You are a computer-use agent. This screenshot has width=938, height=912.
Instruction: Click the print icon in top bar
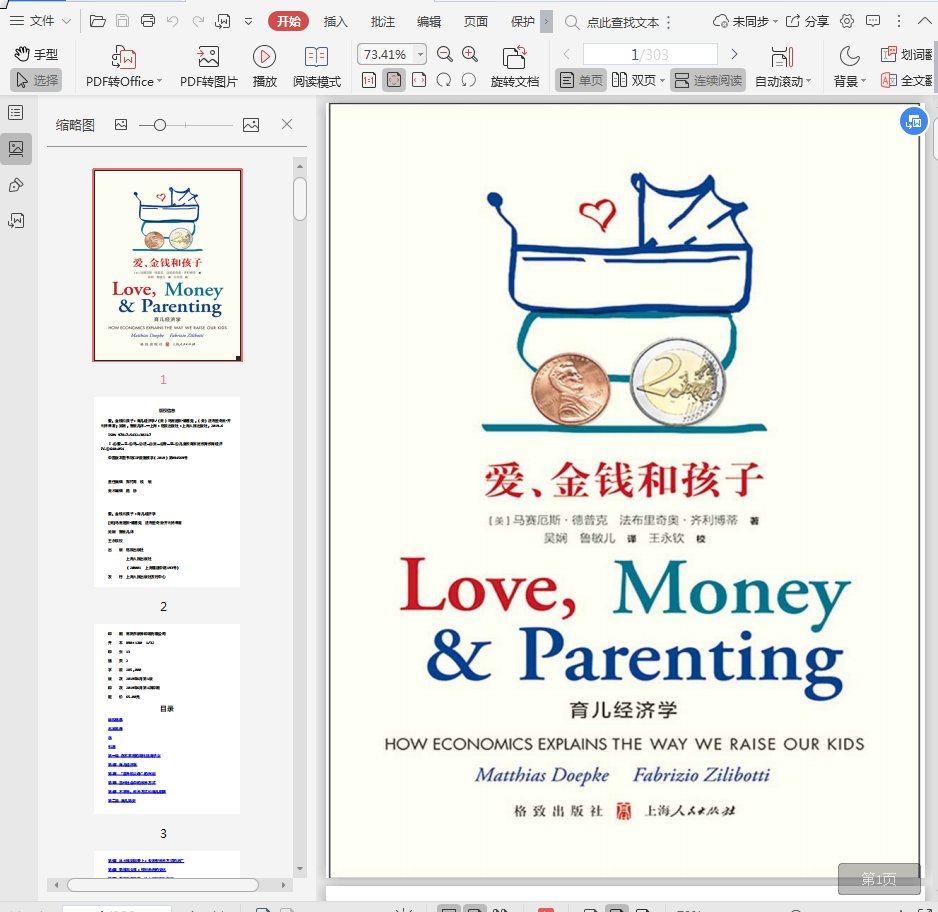(x=148, y=21)
